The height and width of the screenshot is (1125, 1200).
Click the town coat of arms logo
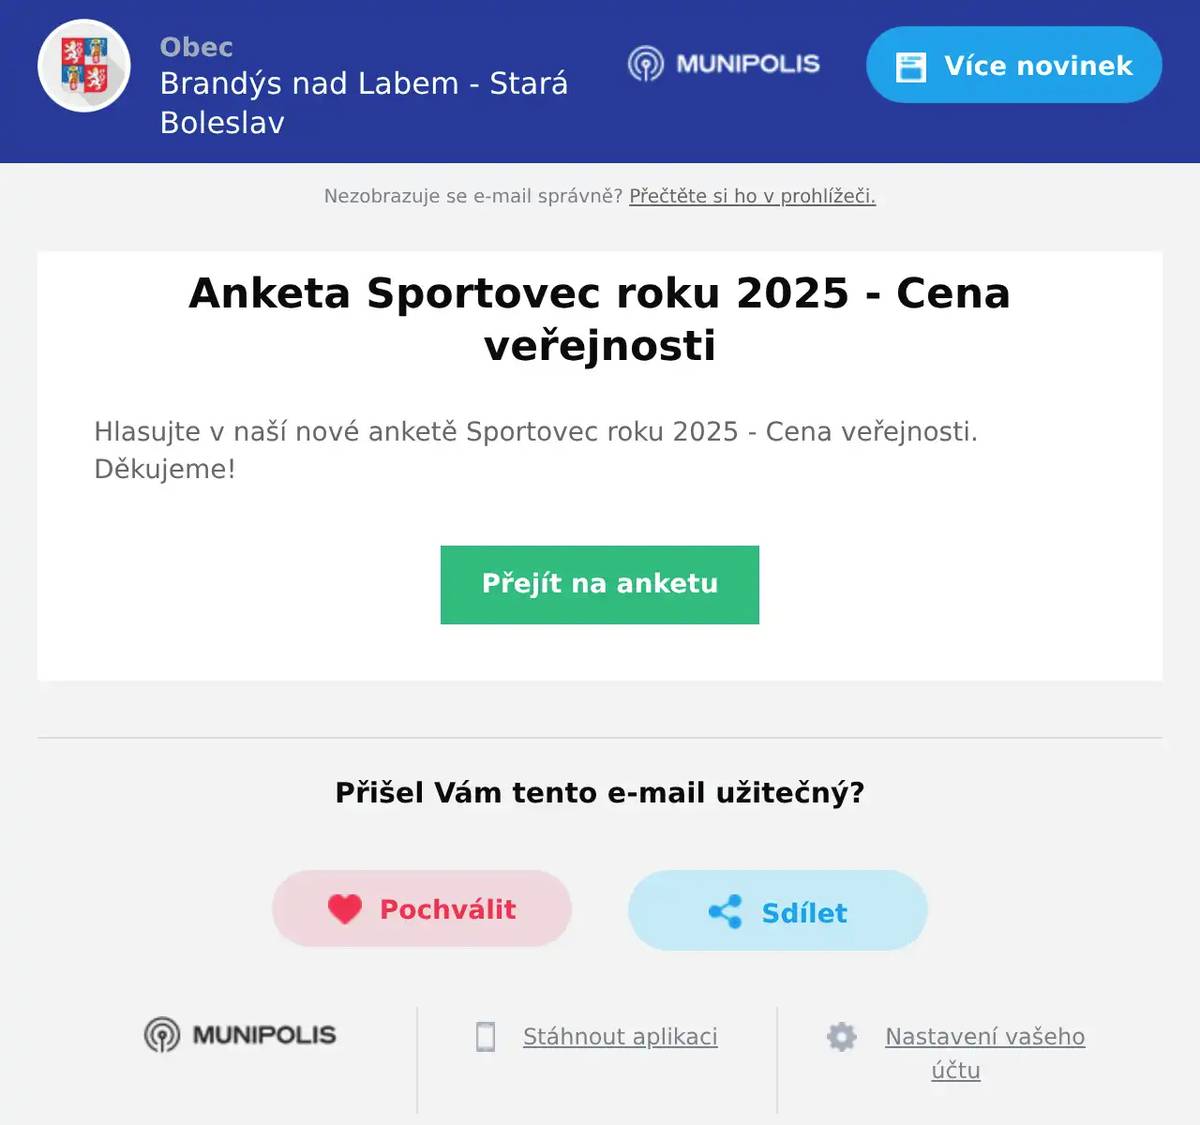84,65
